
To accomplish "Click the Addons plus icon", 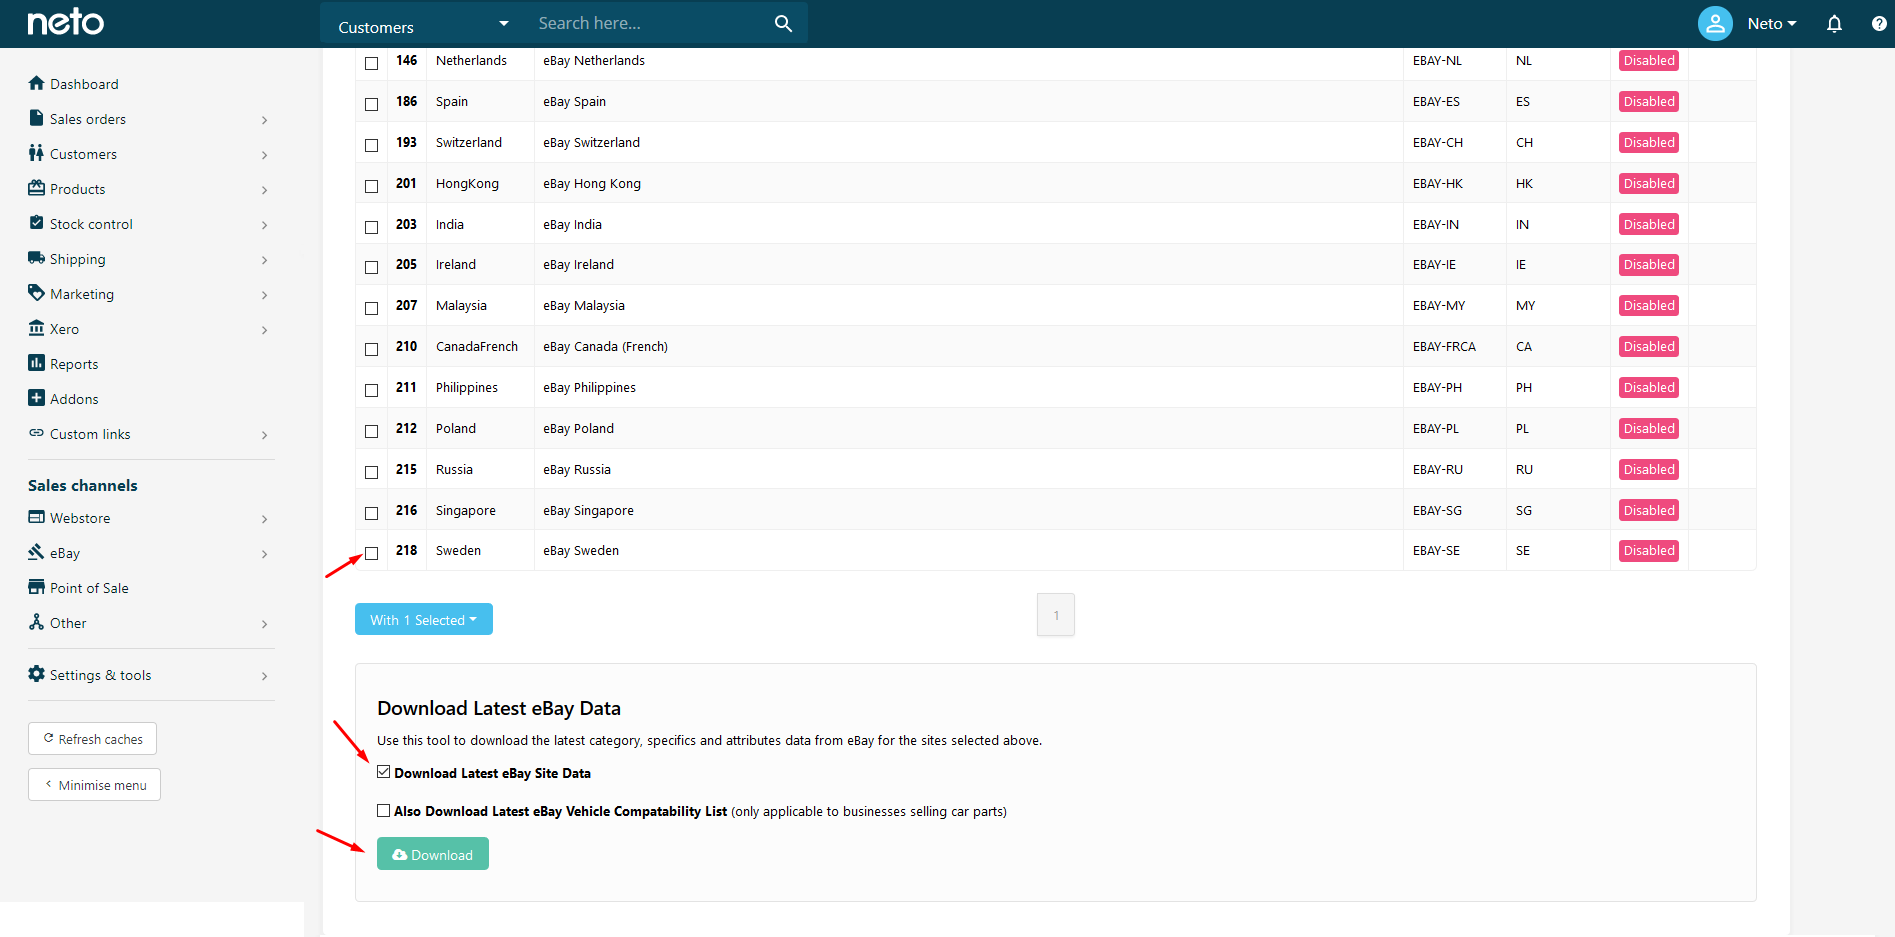I will pyautogui.click(x=36, y=398).
